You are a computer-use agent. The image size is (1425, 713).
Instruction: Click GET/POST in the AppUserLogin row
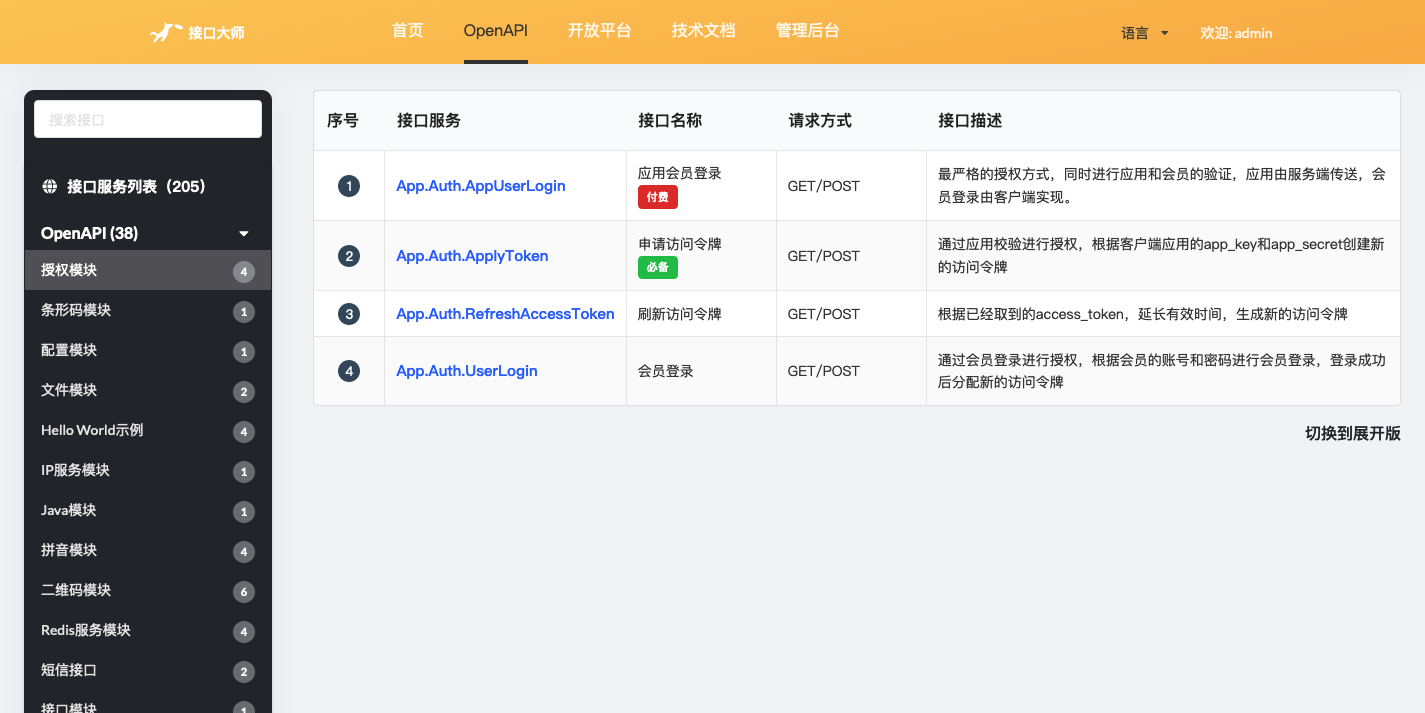coord(824,186)
